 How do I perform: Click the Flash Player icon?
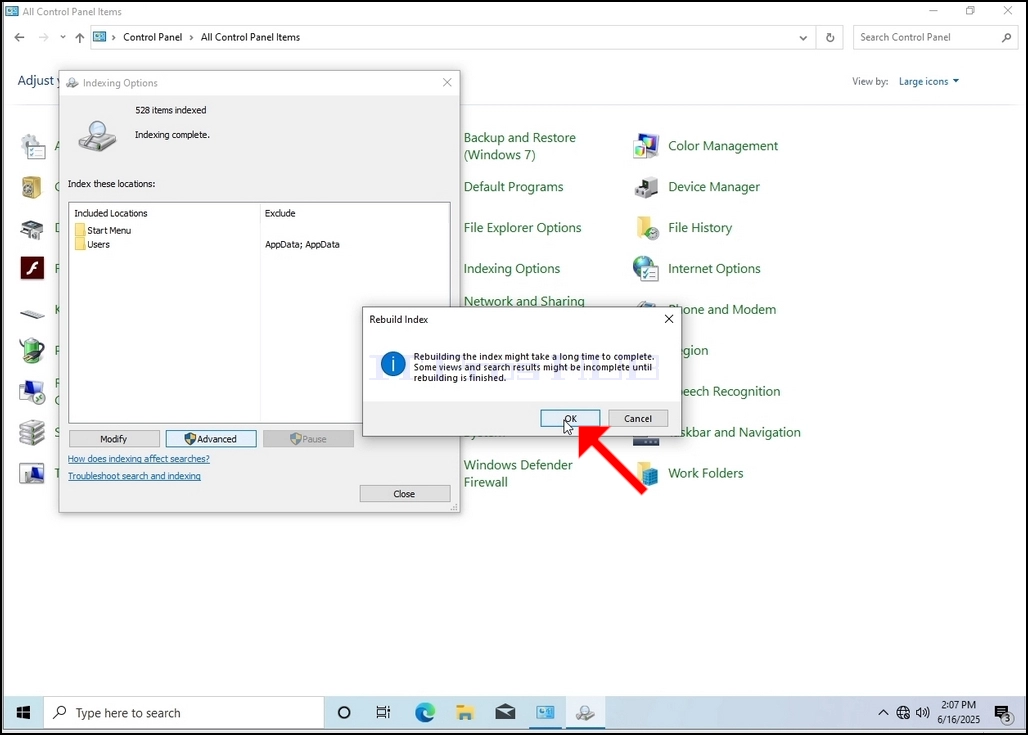[32, 268]
